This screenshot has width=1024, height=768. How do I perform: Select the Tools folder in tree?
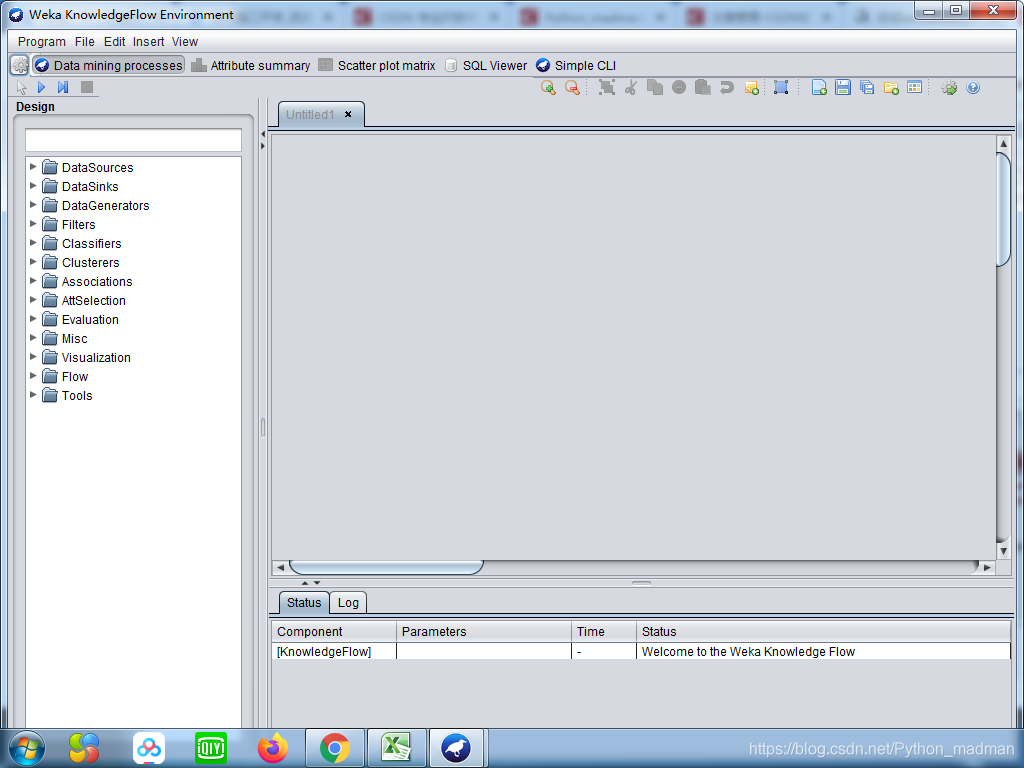[x=67, y=395]
